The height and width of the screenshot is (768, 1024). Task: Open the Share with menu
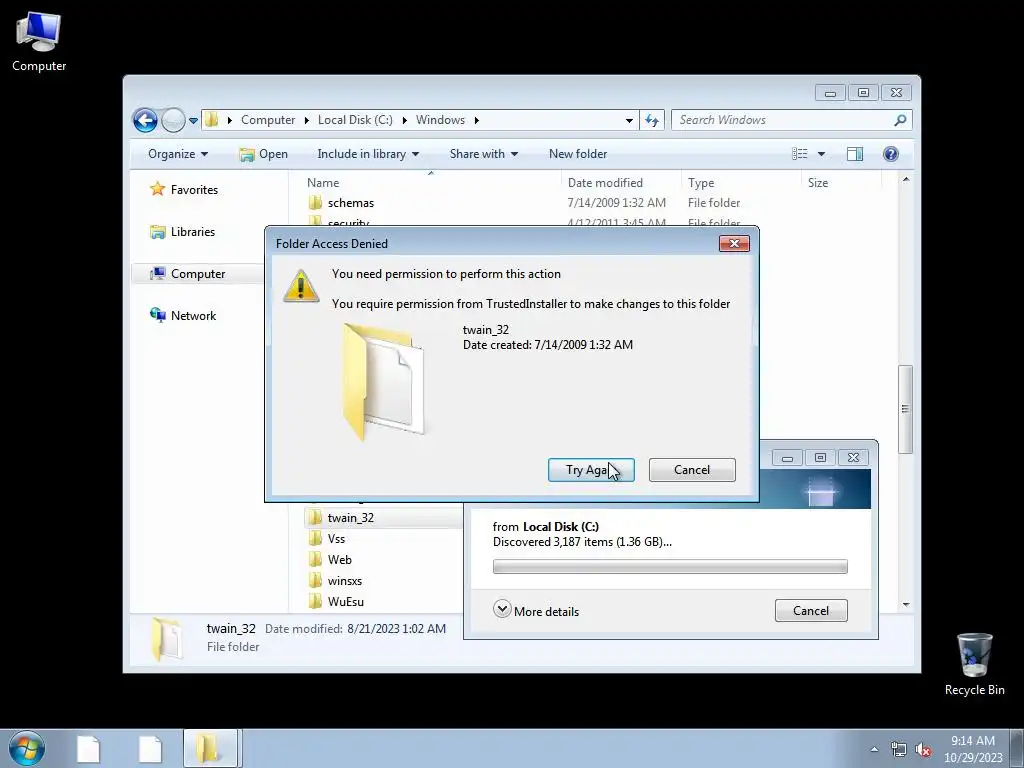[x=483, y=153]
